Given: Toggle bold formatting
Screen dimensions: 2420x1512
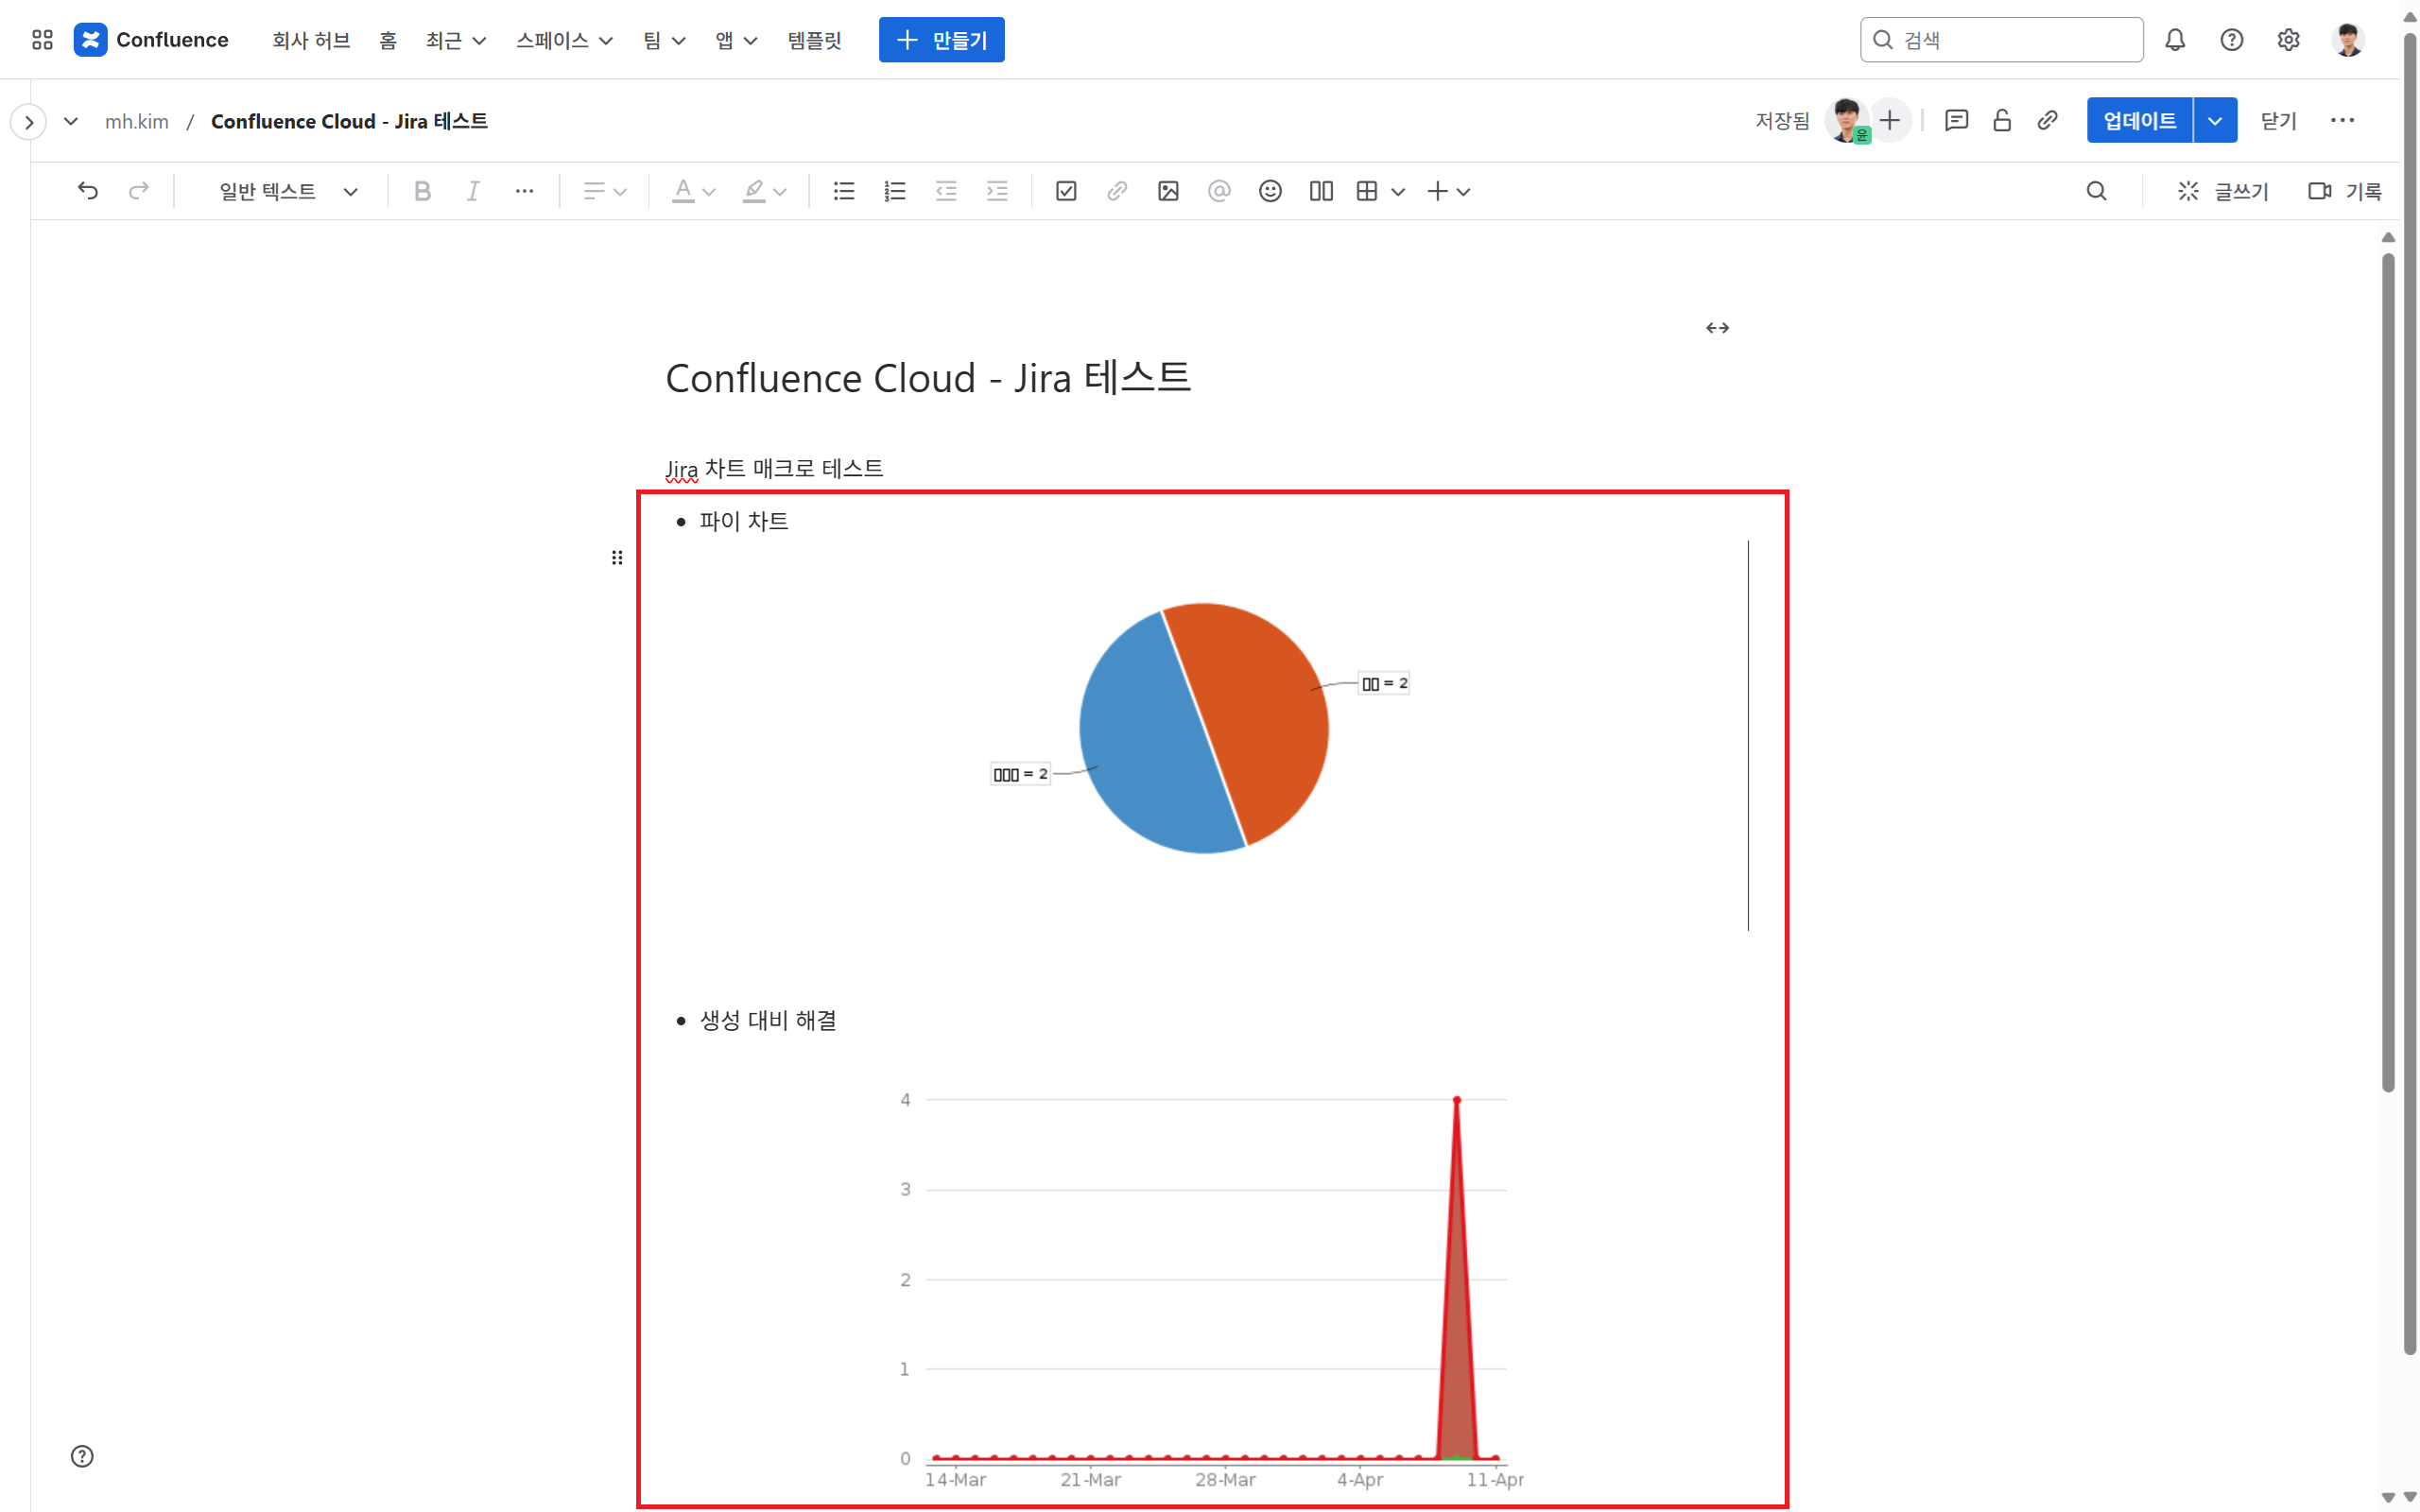Looking at the screenshot, I should [422, 191].
